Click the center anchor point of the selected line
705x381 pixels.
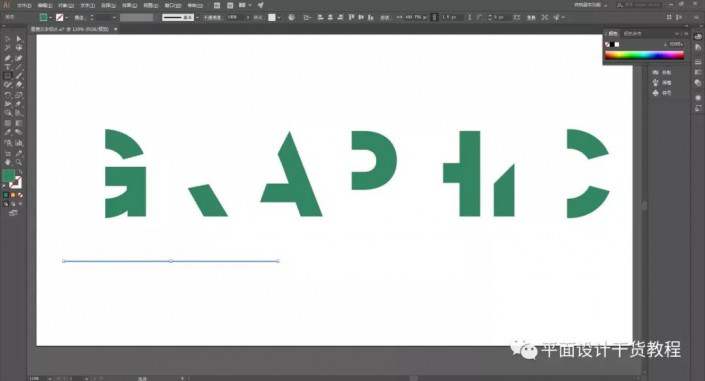pos(171,261)
